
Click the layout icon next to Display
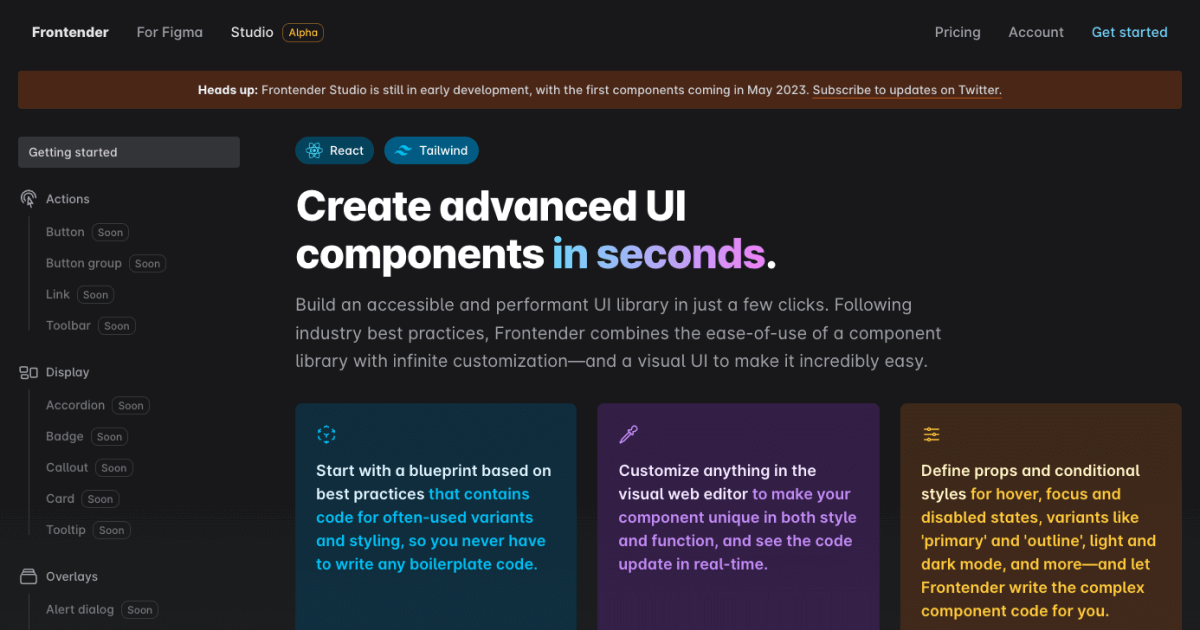pyautogui.click(x=28, y=371)
